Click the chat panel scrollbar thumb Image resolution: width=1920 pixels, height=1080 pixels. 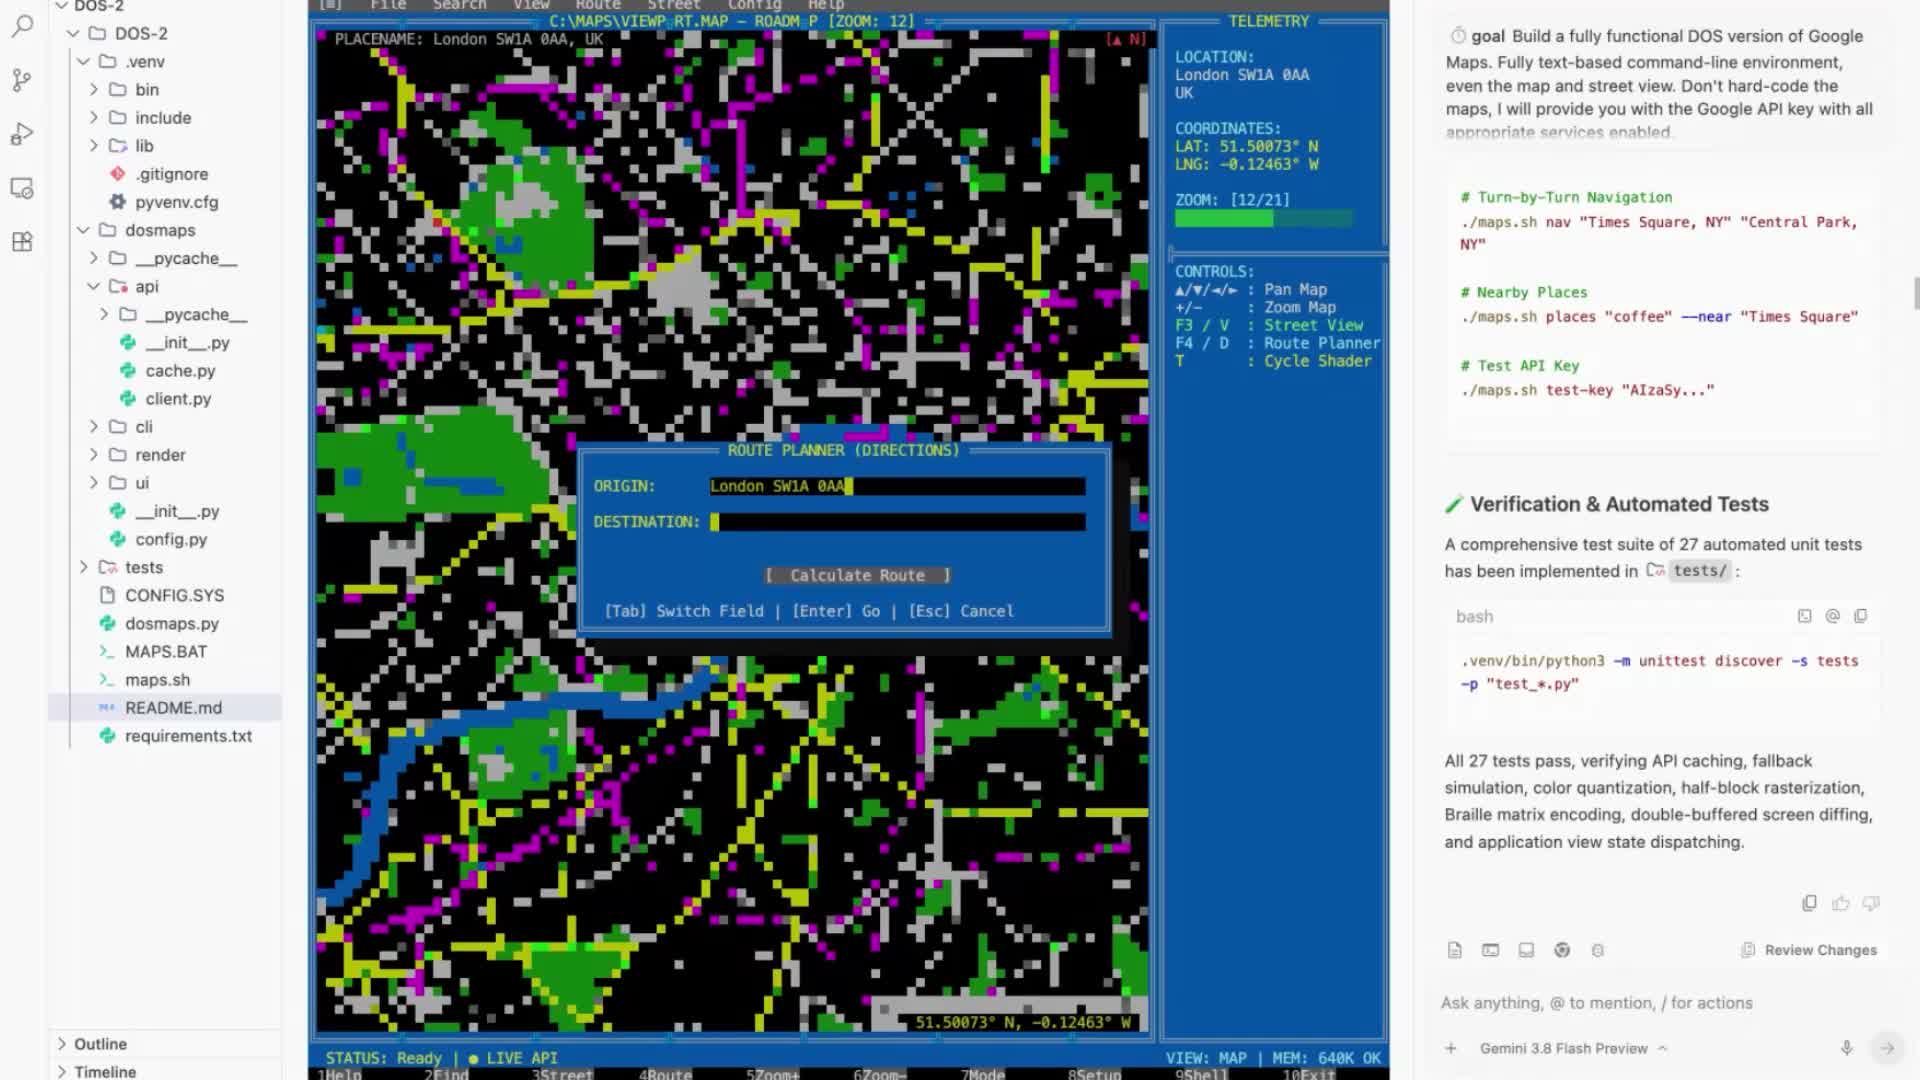coord(1916,294)
